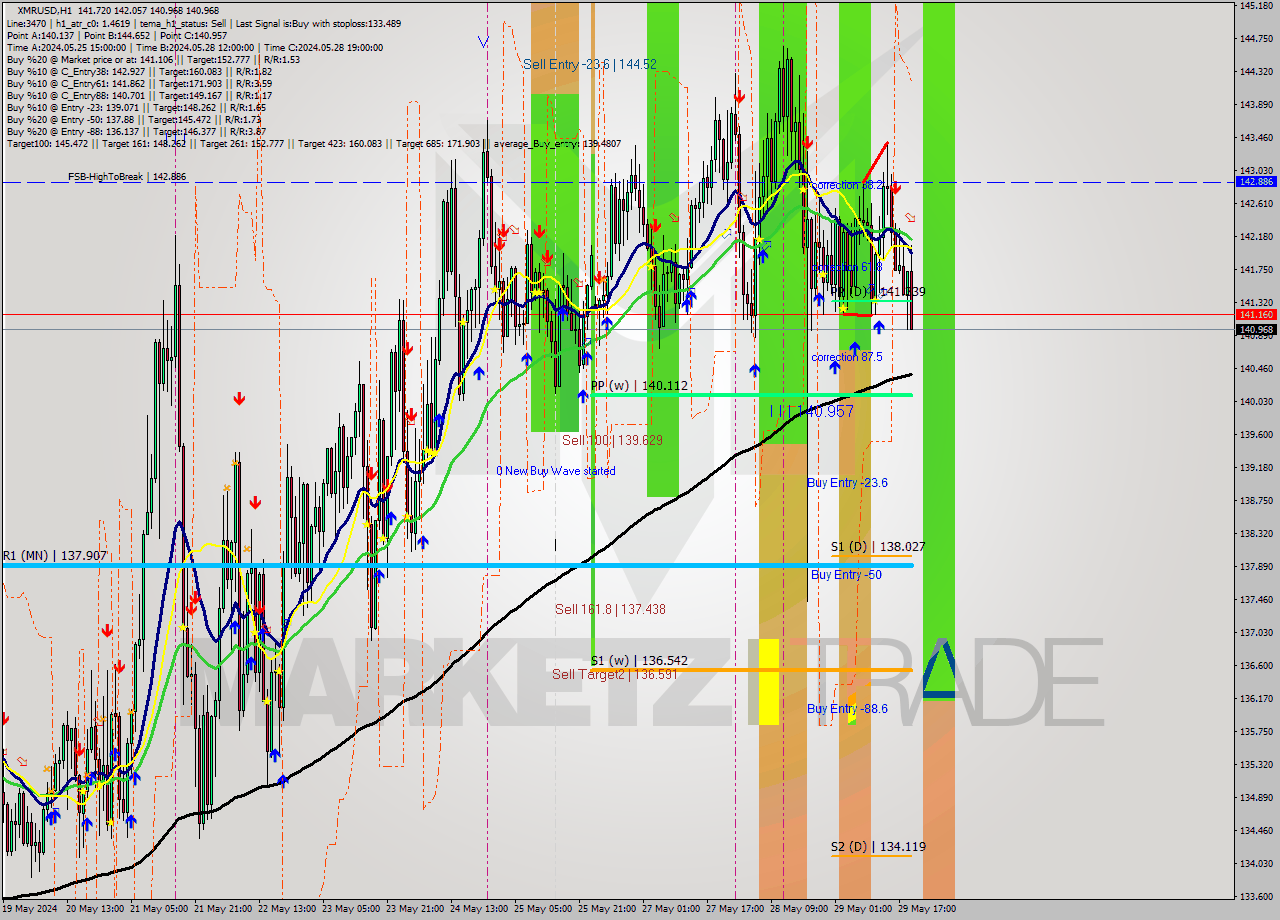Click the Sell Entry -23.6 | 144.52 label
Viewport: 1280px width, 920px height.
click(590, 64)
